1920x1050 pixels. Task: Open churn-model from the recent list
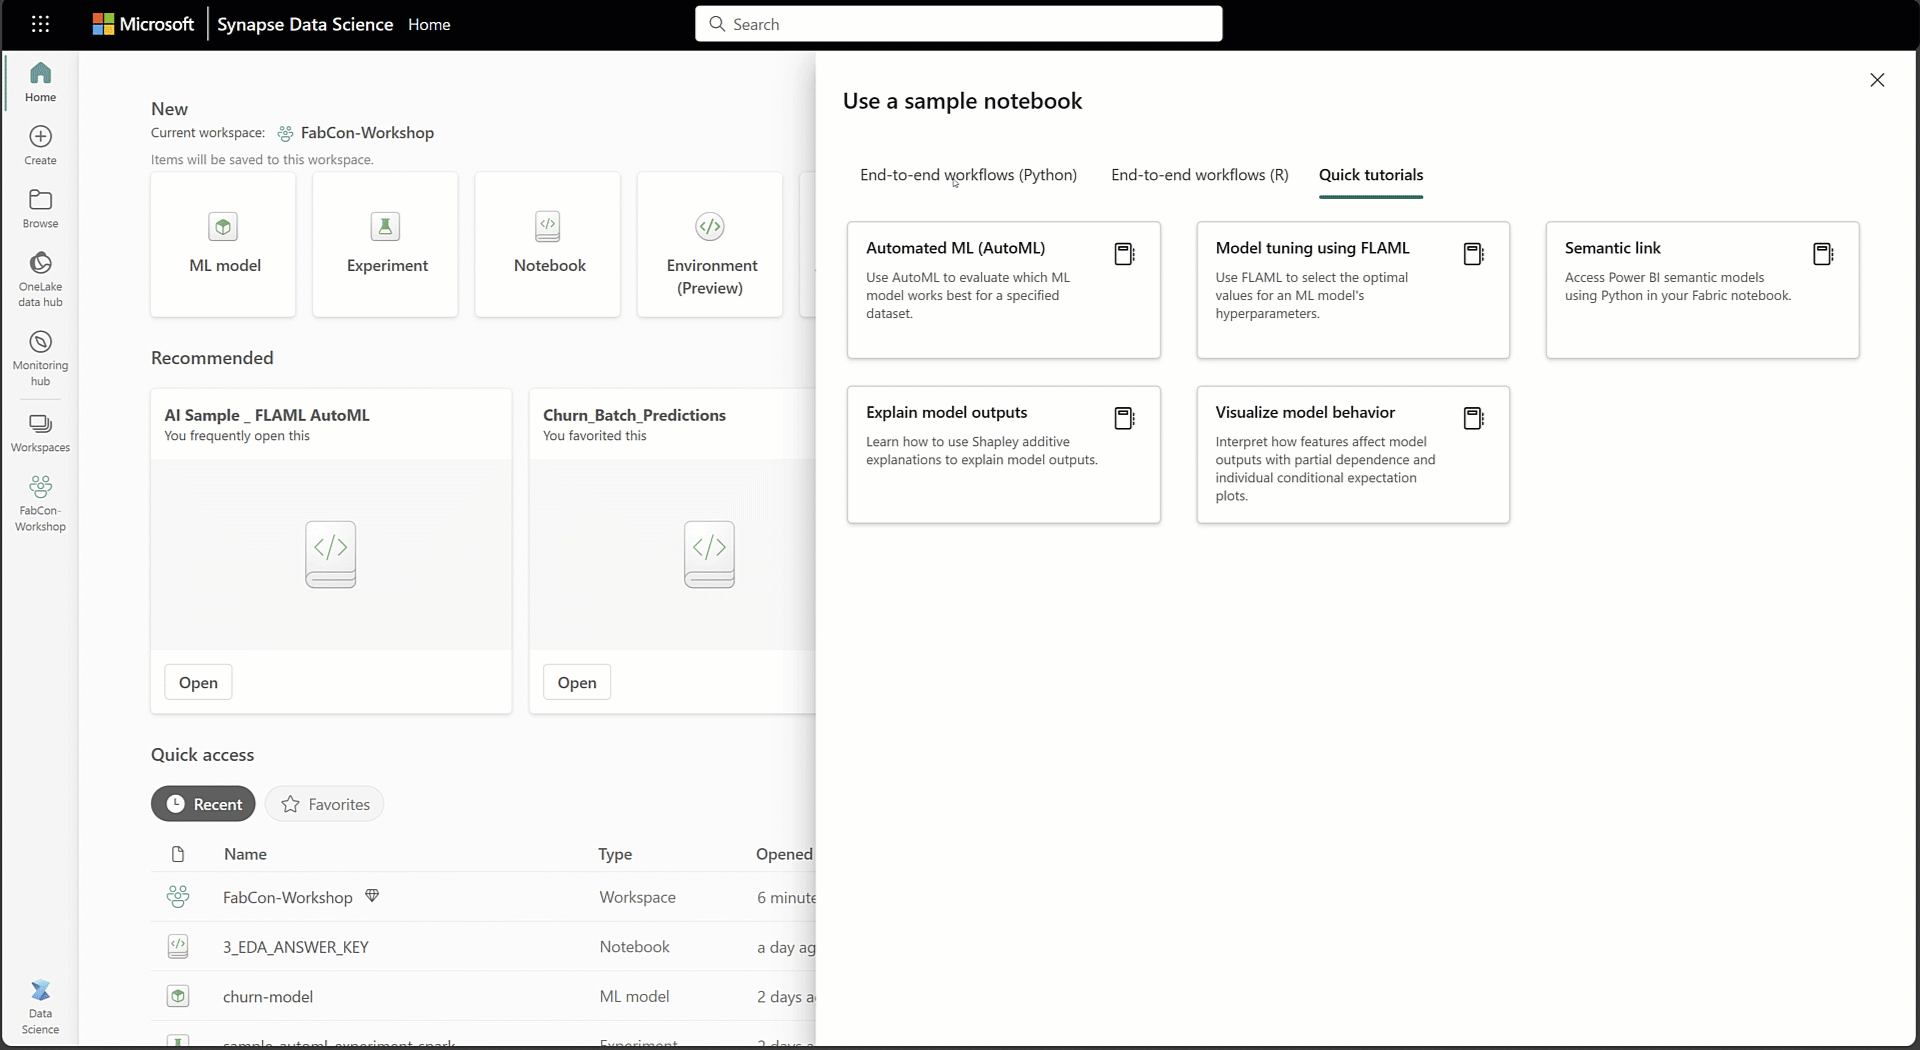pos(268,997)
